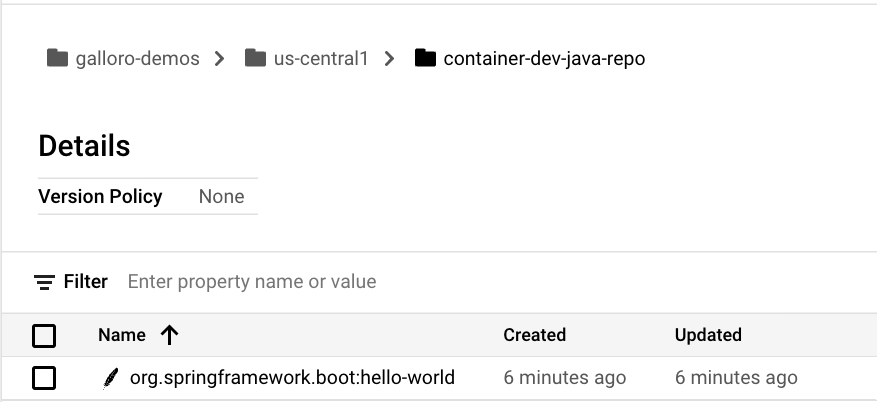Click the chevron after galloro-demos

(219, 59)
